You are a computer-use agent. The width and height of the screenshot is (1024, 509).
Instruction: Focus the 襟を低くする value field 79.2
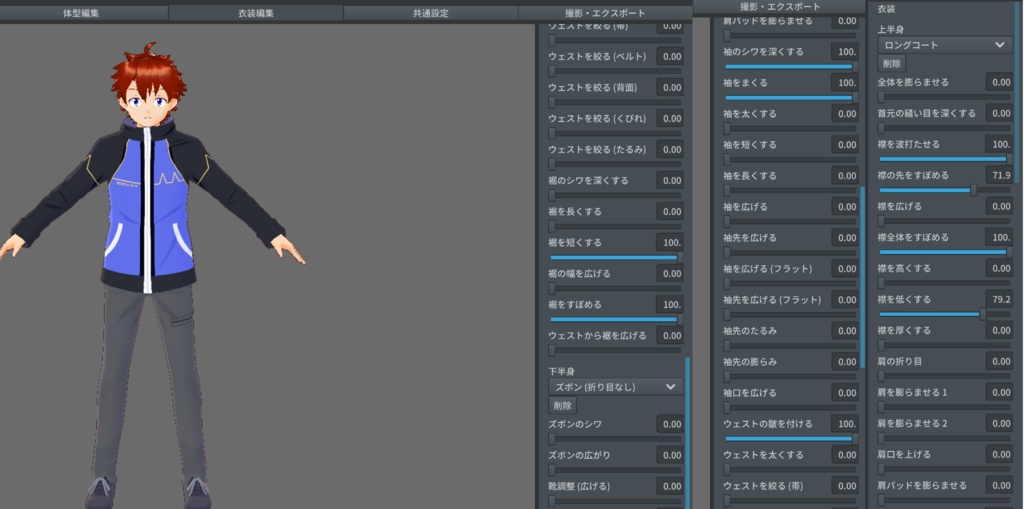999,299
